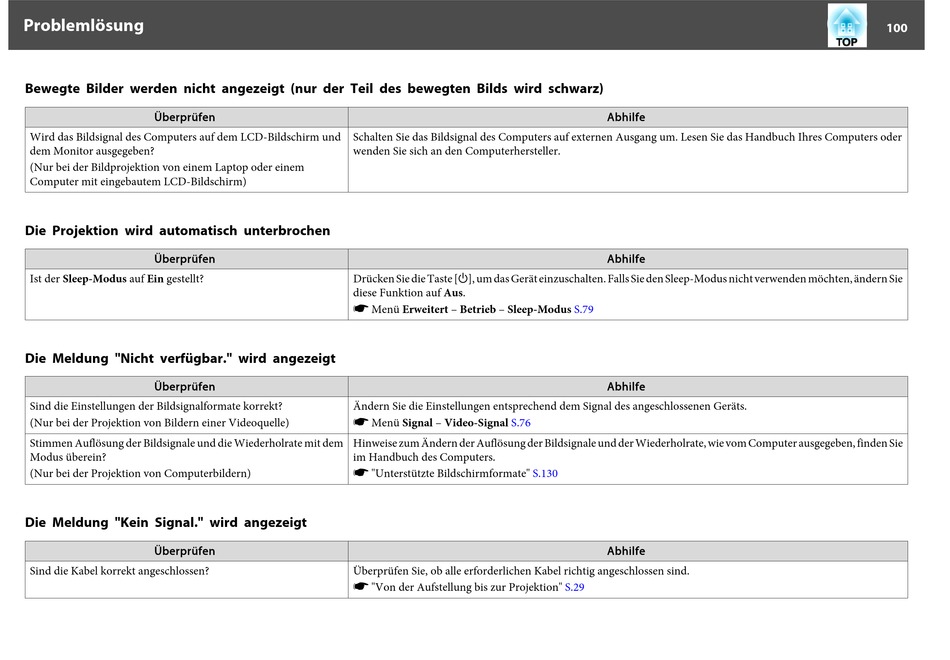Viewport: 950px width, 660px height.
Task: Select heading Die Projektion wird automatisch unterbrochen
Action: (178, 231)
